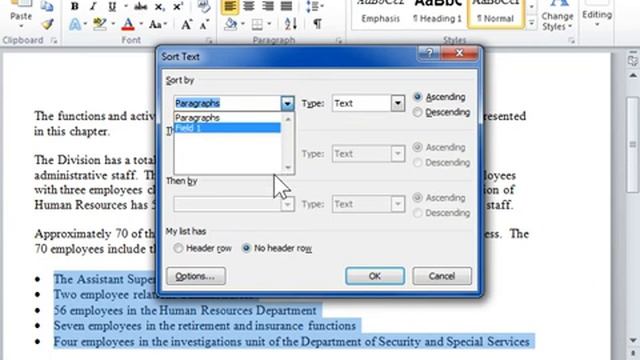Click the Borders icon
The height and width of the screenshot is (360, 640).
point(257,24)
